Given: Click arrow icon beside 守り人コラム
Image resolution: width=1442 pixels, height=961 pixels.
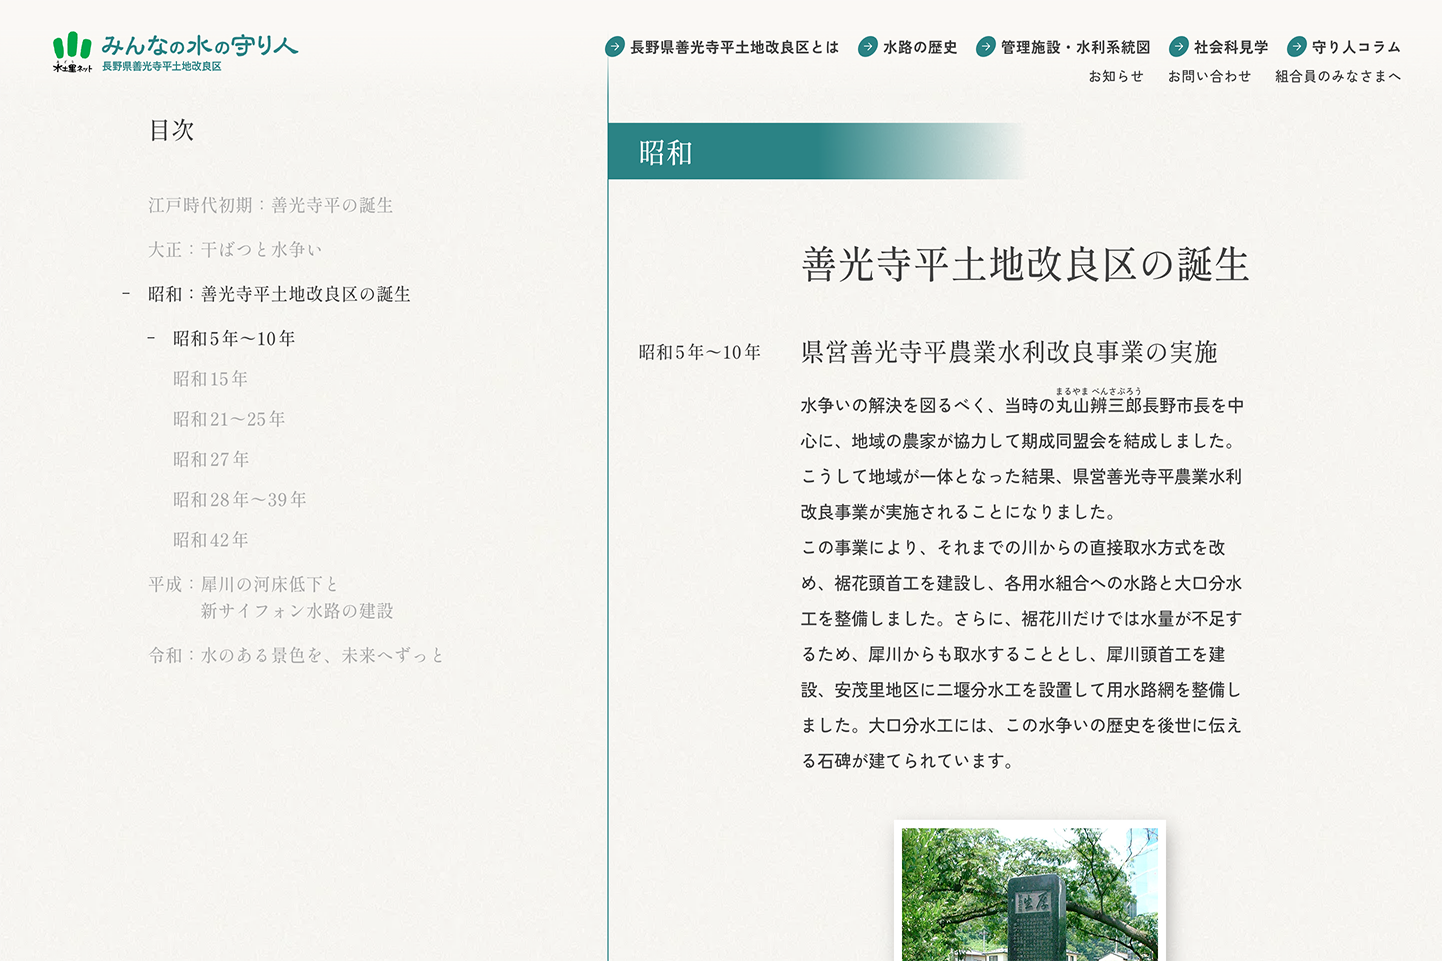Looking at the screenshot, I should pyautogui.click(x=1297, y=47).
